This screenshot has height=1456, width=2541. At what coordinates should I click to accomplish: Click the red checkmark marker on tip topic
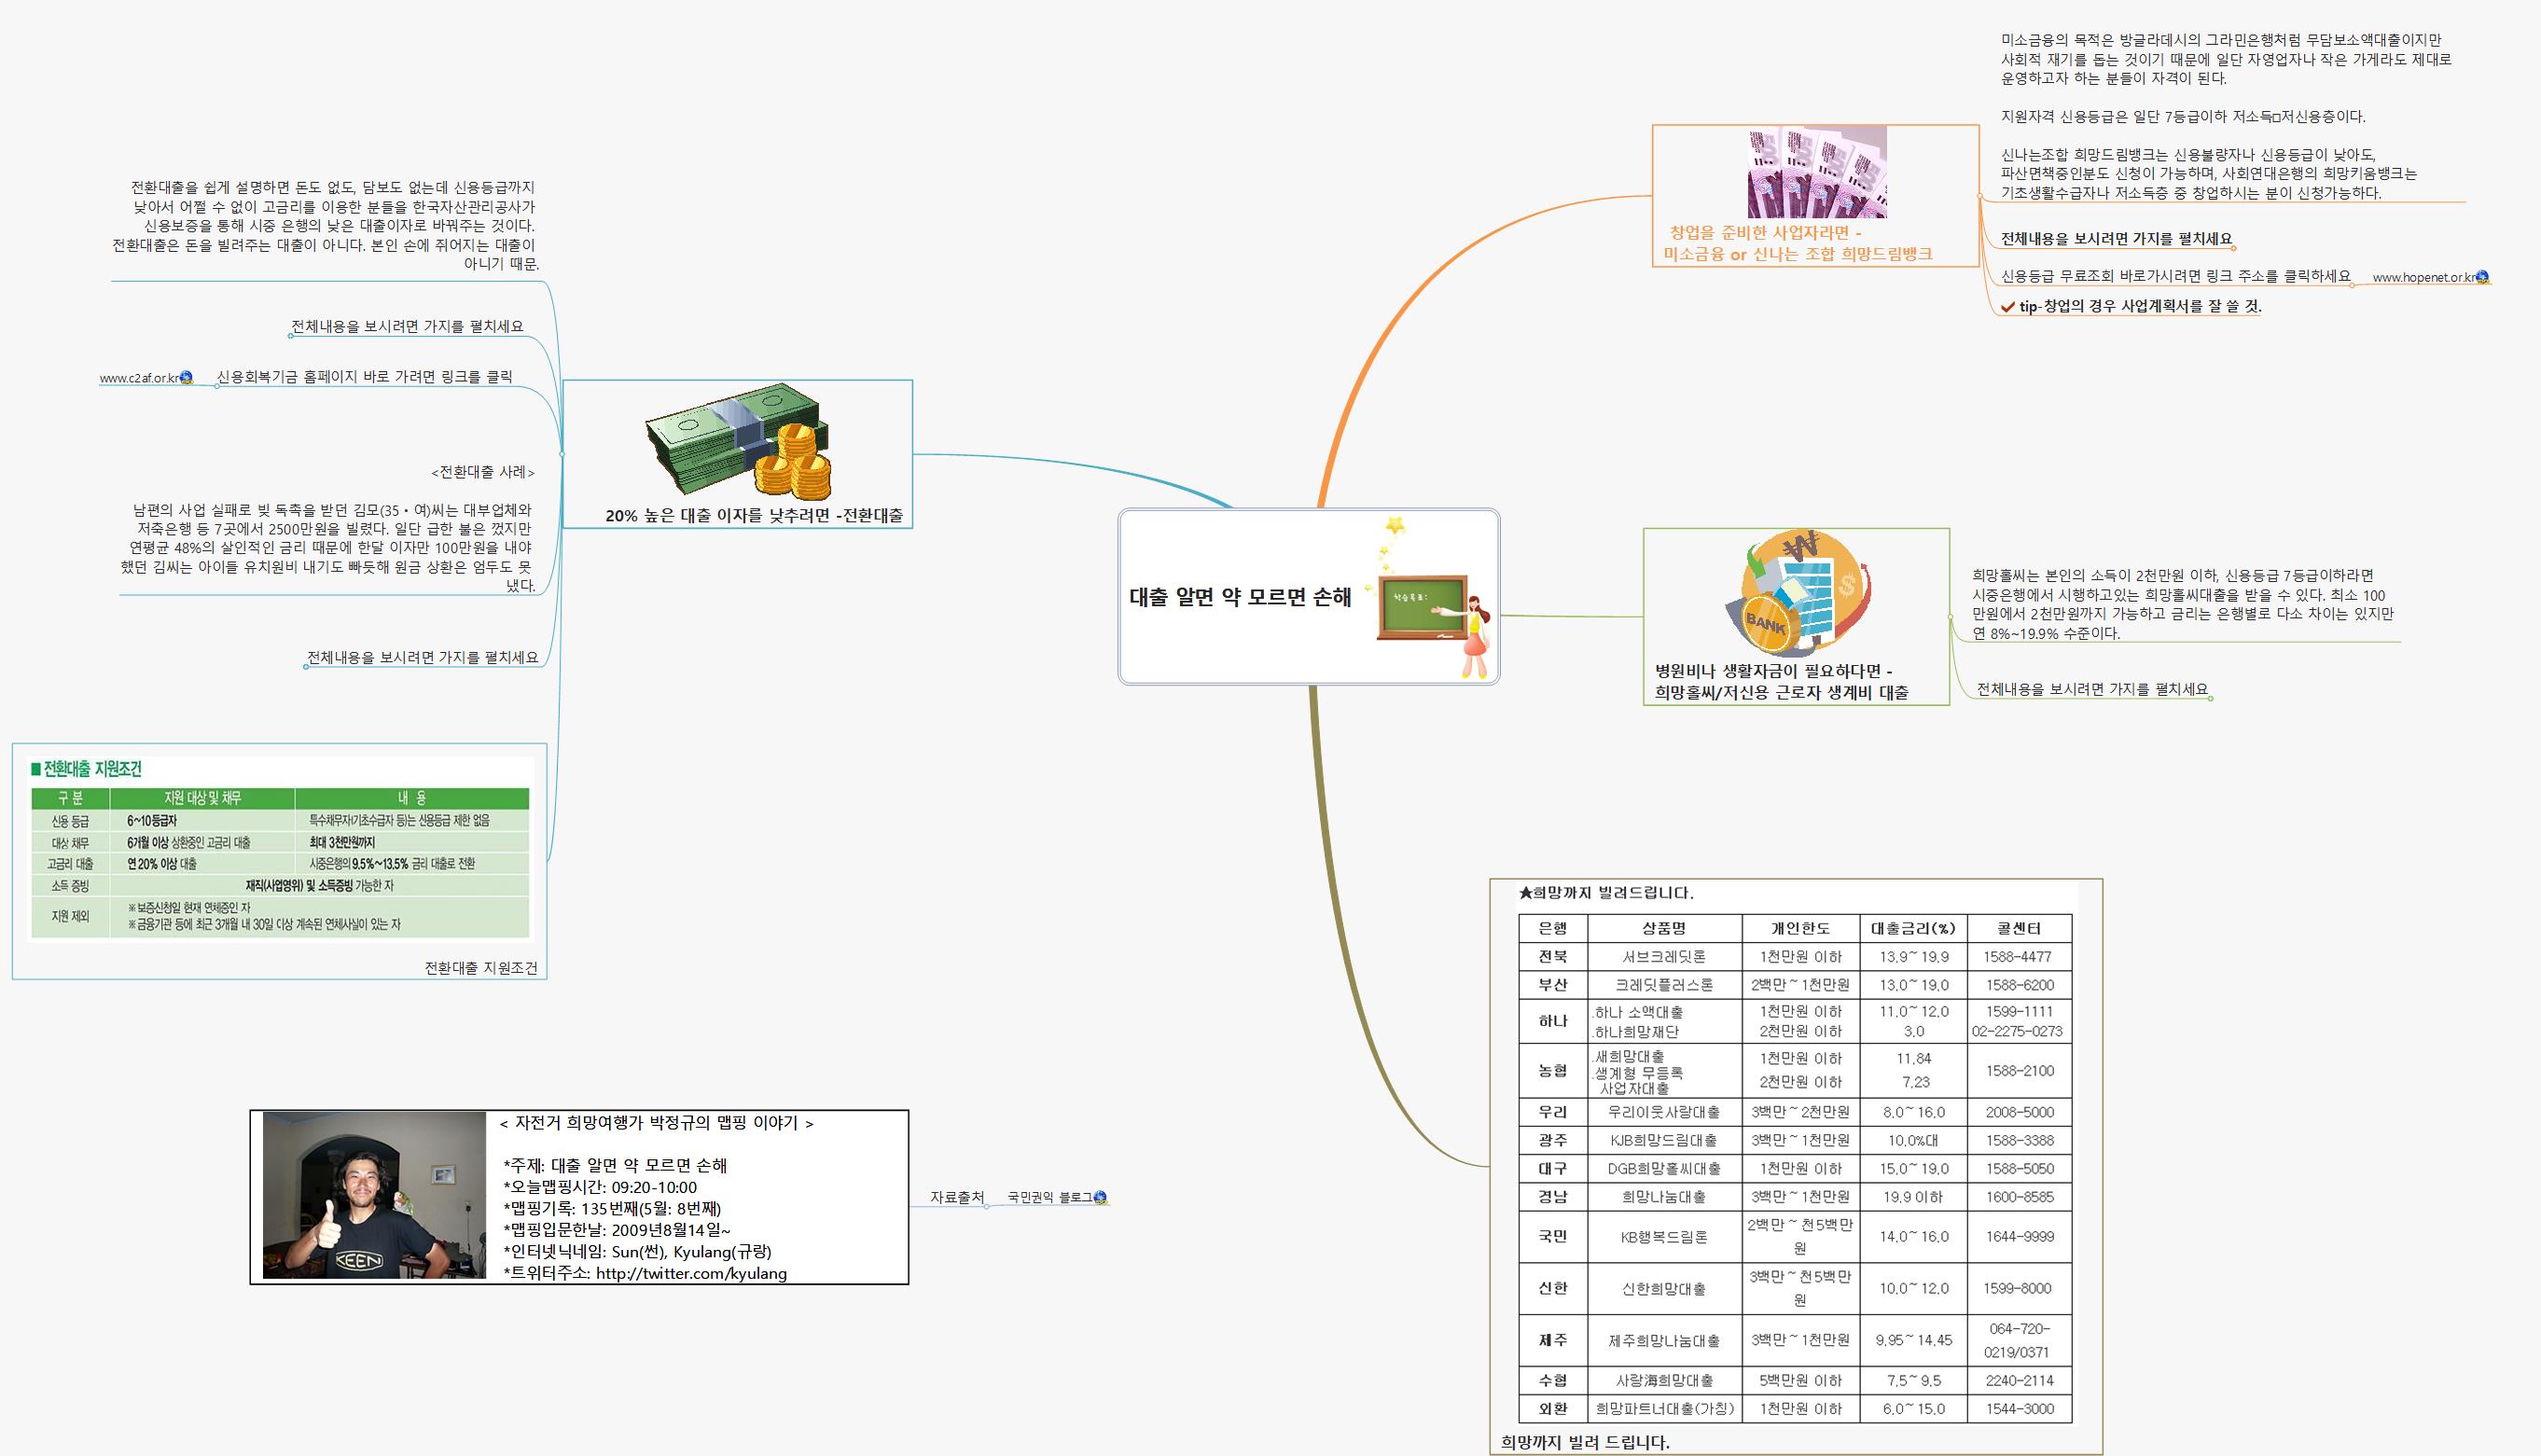2008,307
